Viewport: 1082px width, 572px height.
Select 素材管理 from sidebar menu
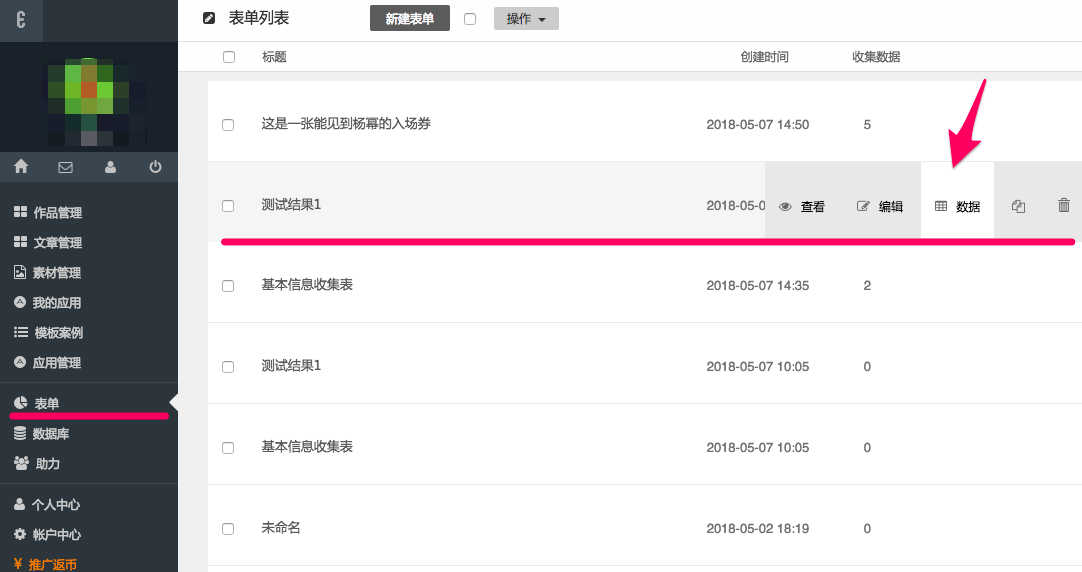click(57, 273)
